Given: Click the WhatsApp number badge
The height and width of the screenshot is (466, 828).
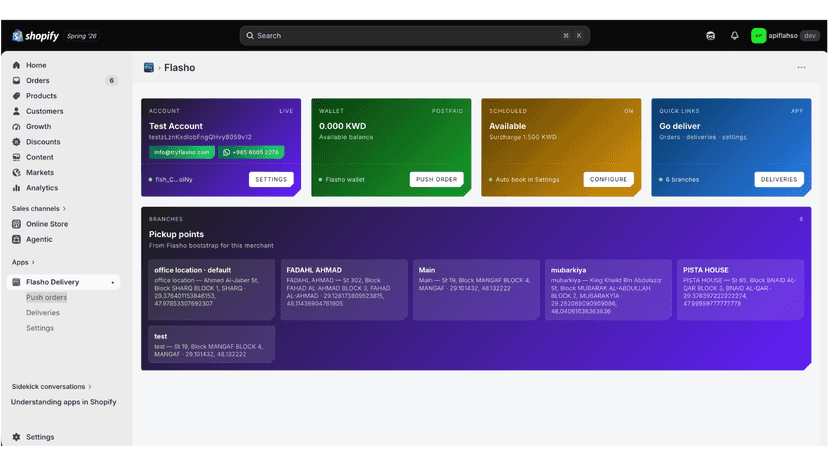Looking at the screenshot, I should coord(251,152).
